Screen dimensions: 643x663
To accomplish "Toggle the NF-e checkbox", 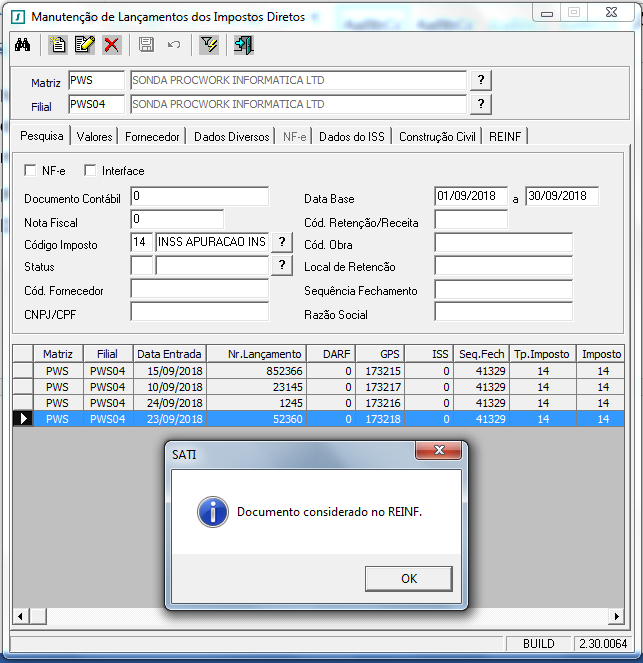I will pos(30,170).
